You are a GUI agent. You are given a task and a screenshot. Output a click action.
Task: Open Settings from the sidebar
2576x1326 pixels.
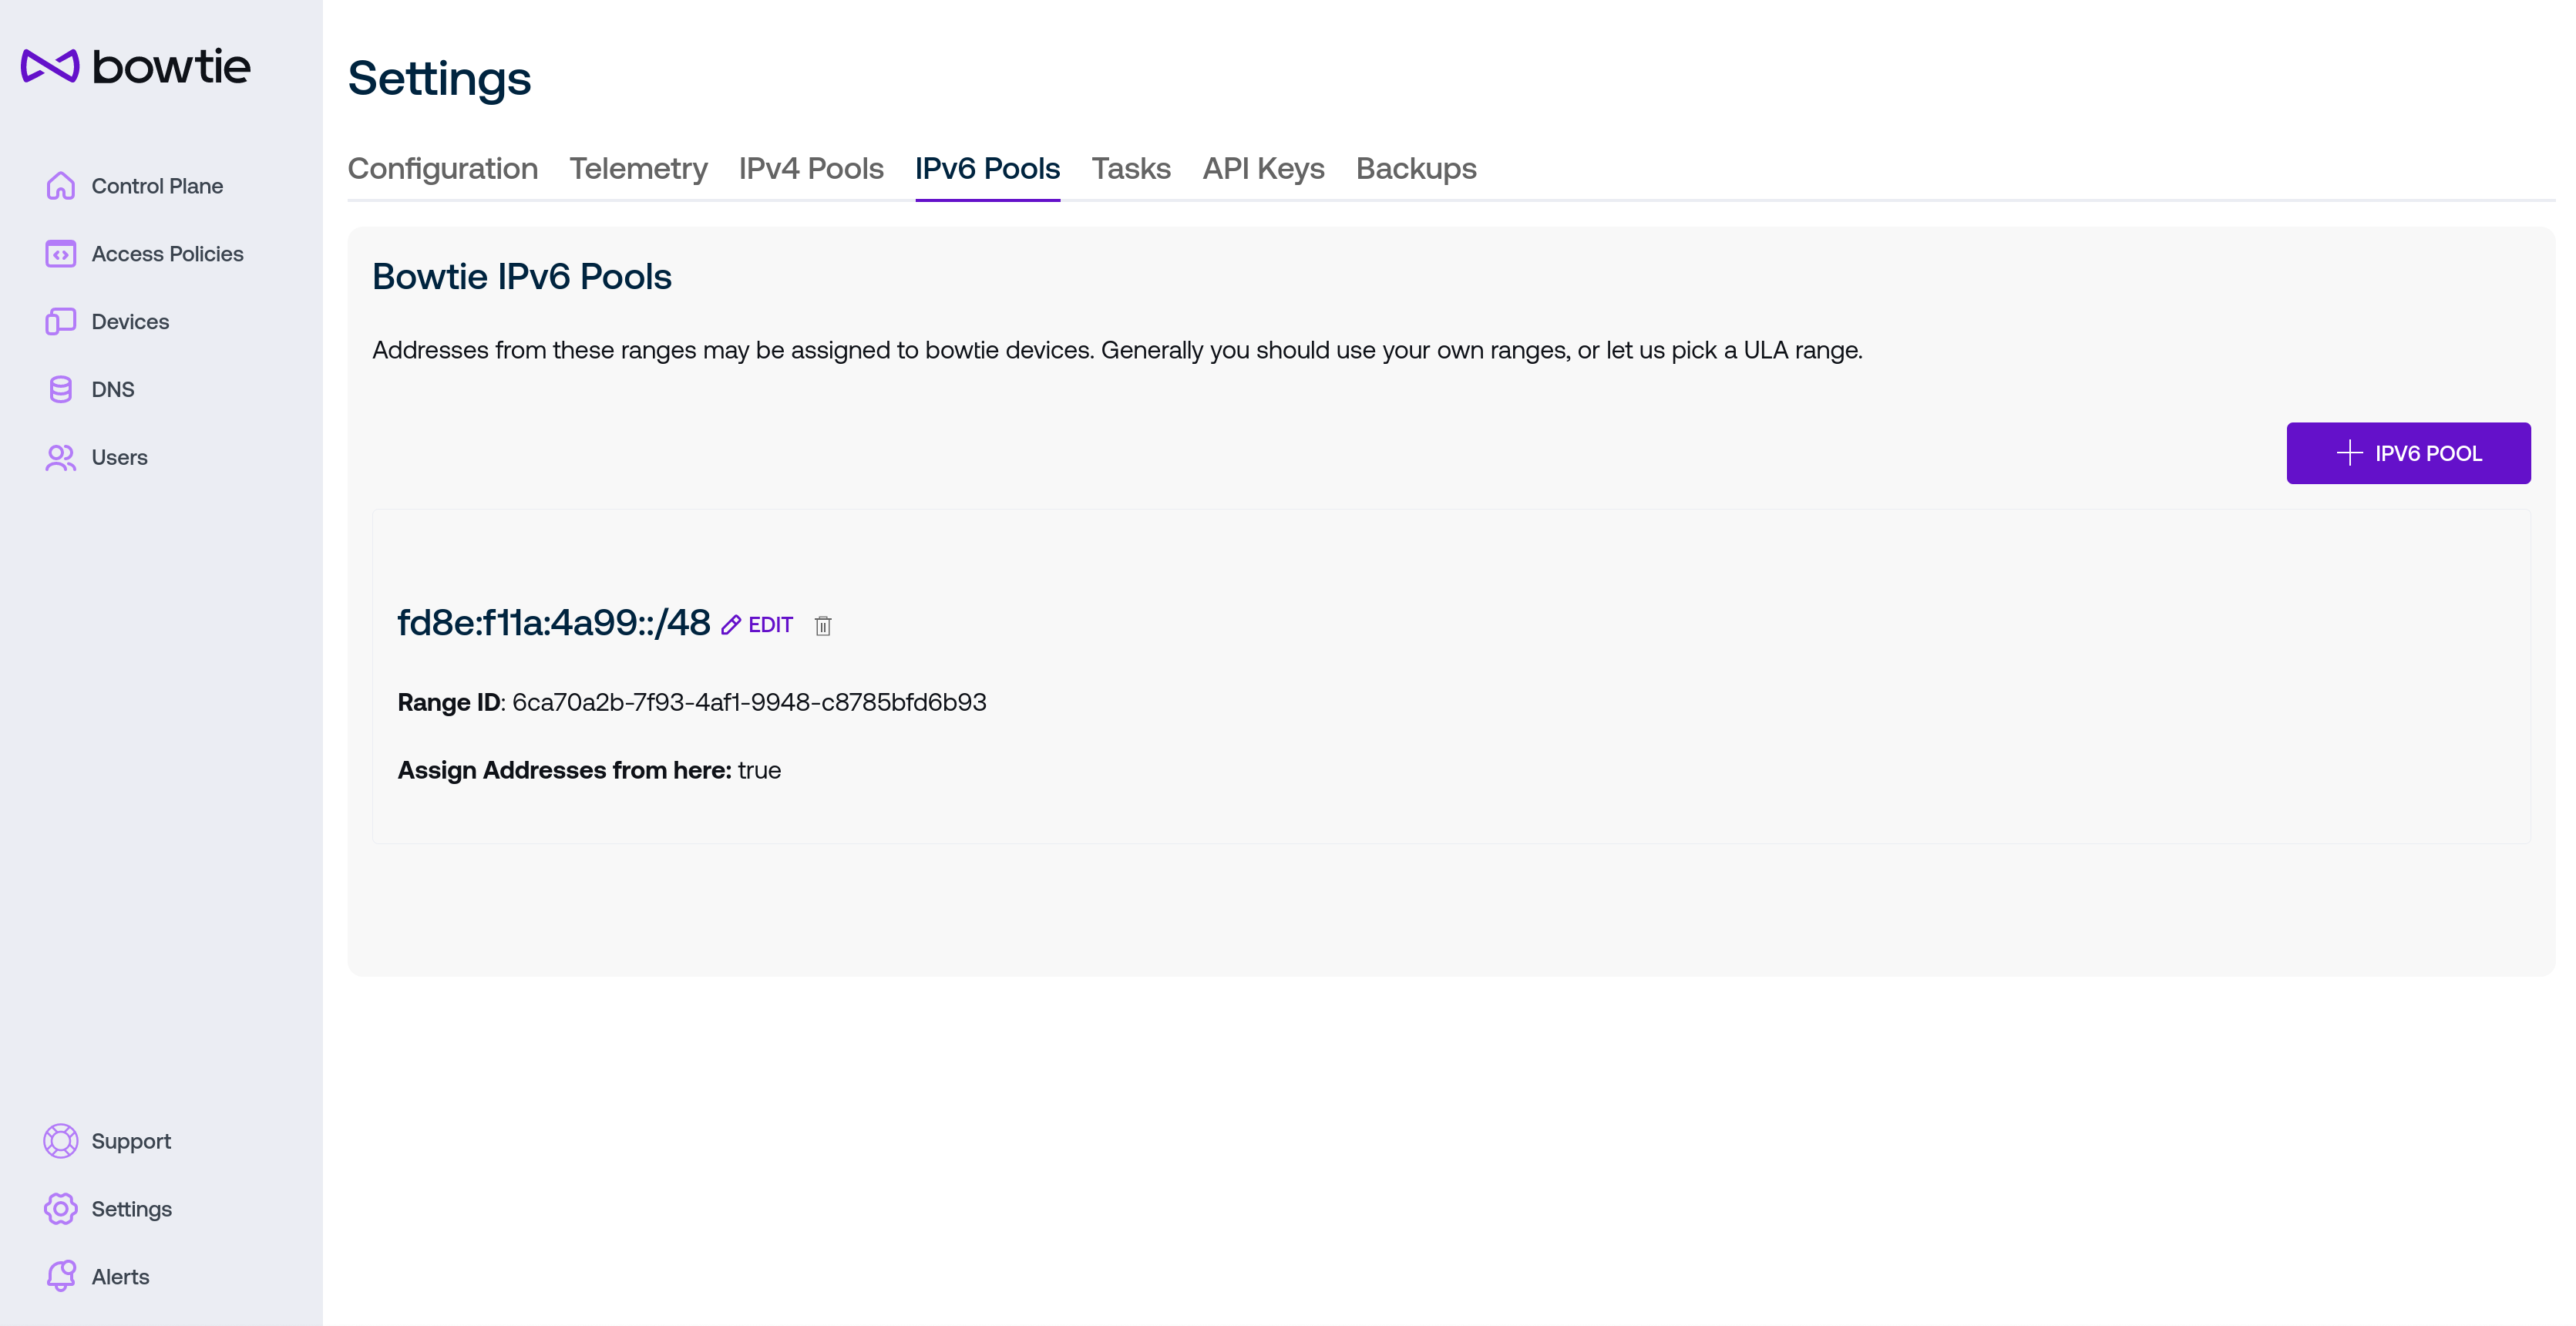tap(131, 1209)
